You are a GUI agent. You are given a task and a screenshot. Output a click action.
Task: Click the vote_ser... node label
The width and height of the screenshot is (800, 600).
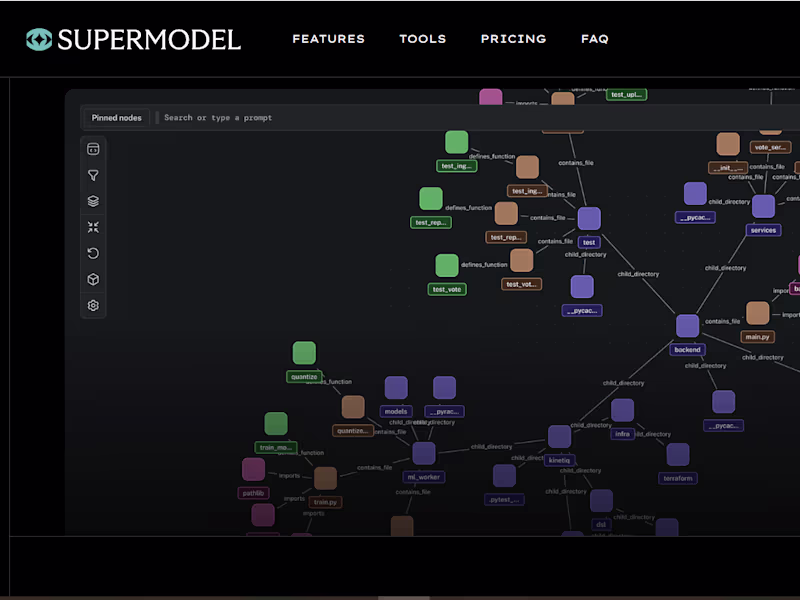click(770, 147)
